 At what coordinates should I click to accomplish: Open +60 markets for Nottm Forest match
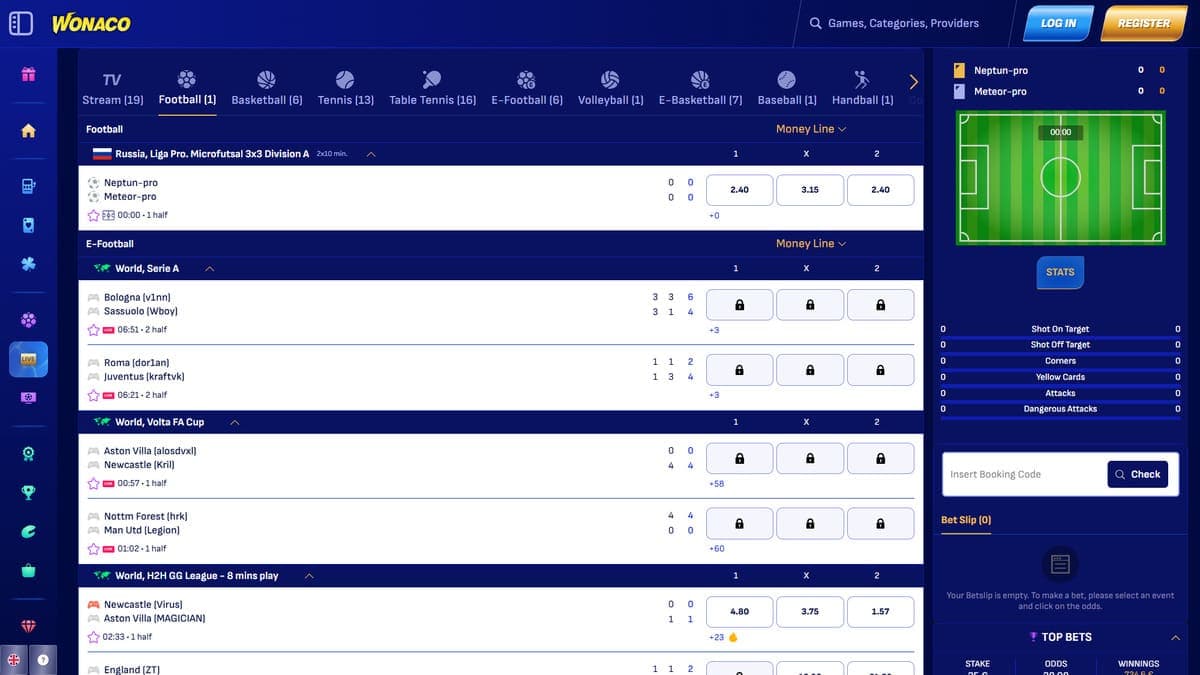[716, 549]
